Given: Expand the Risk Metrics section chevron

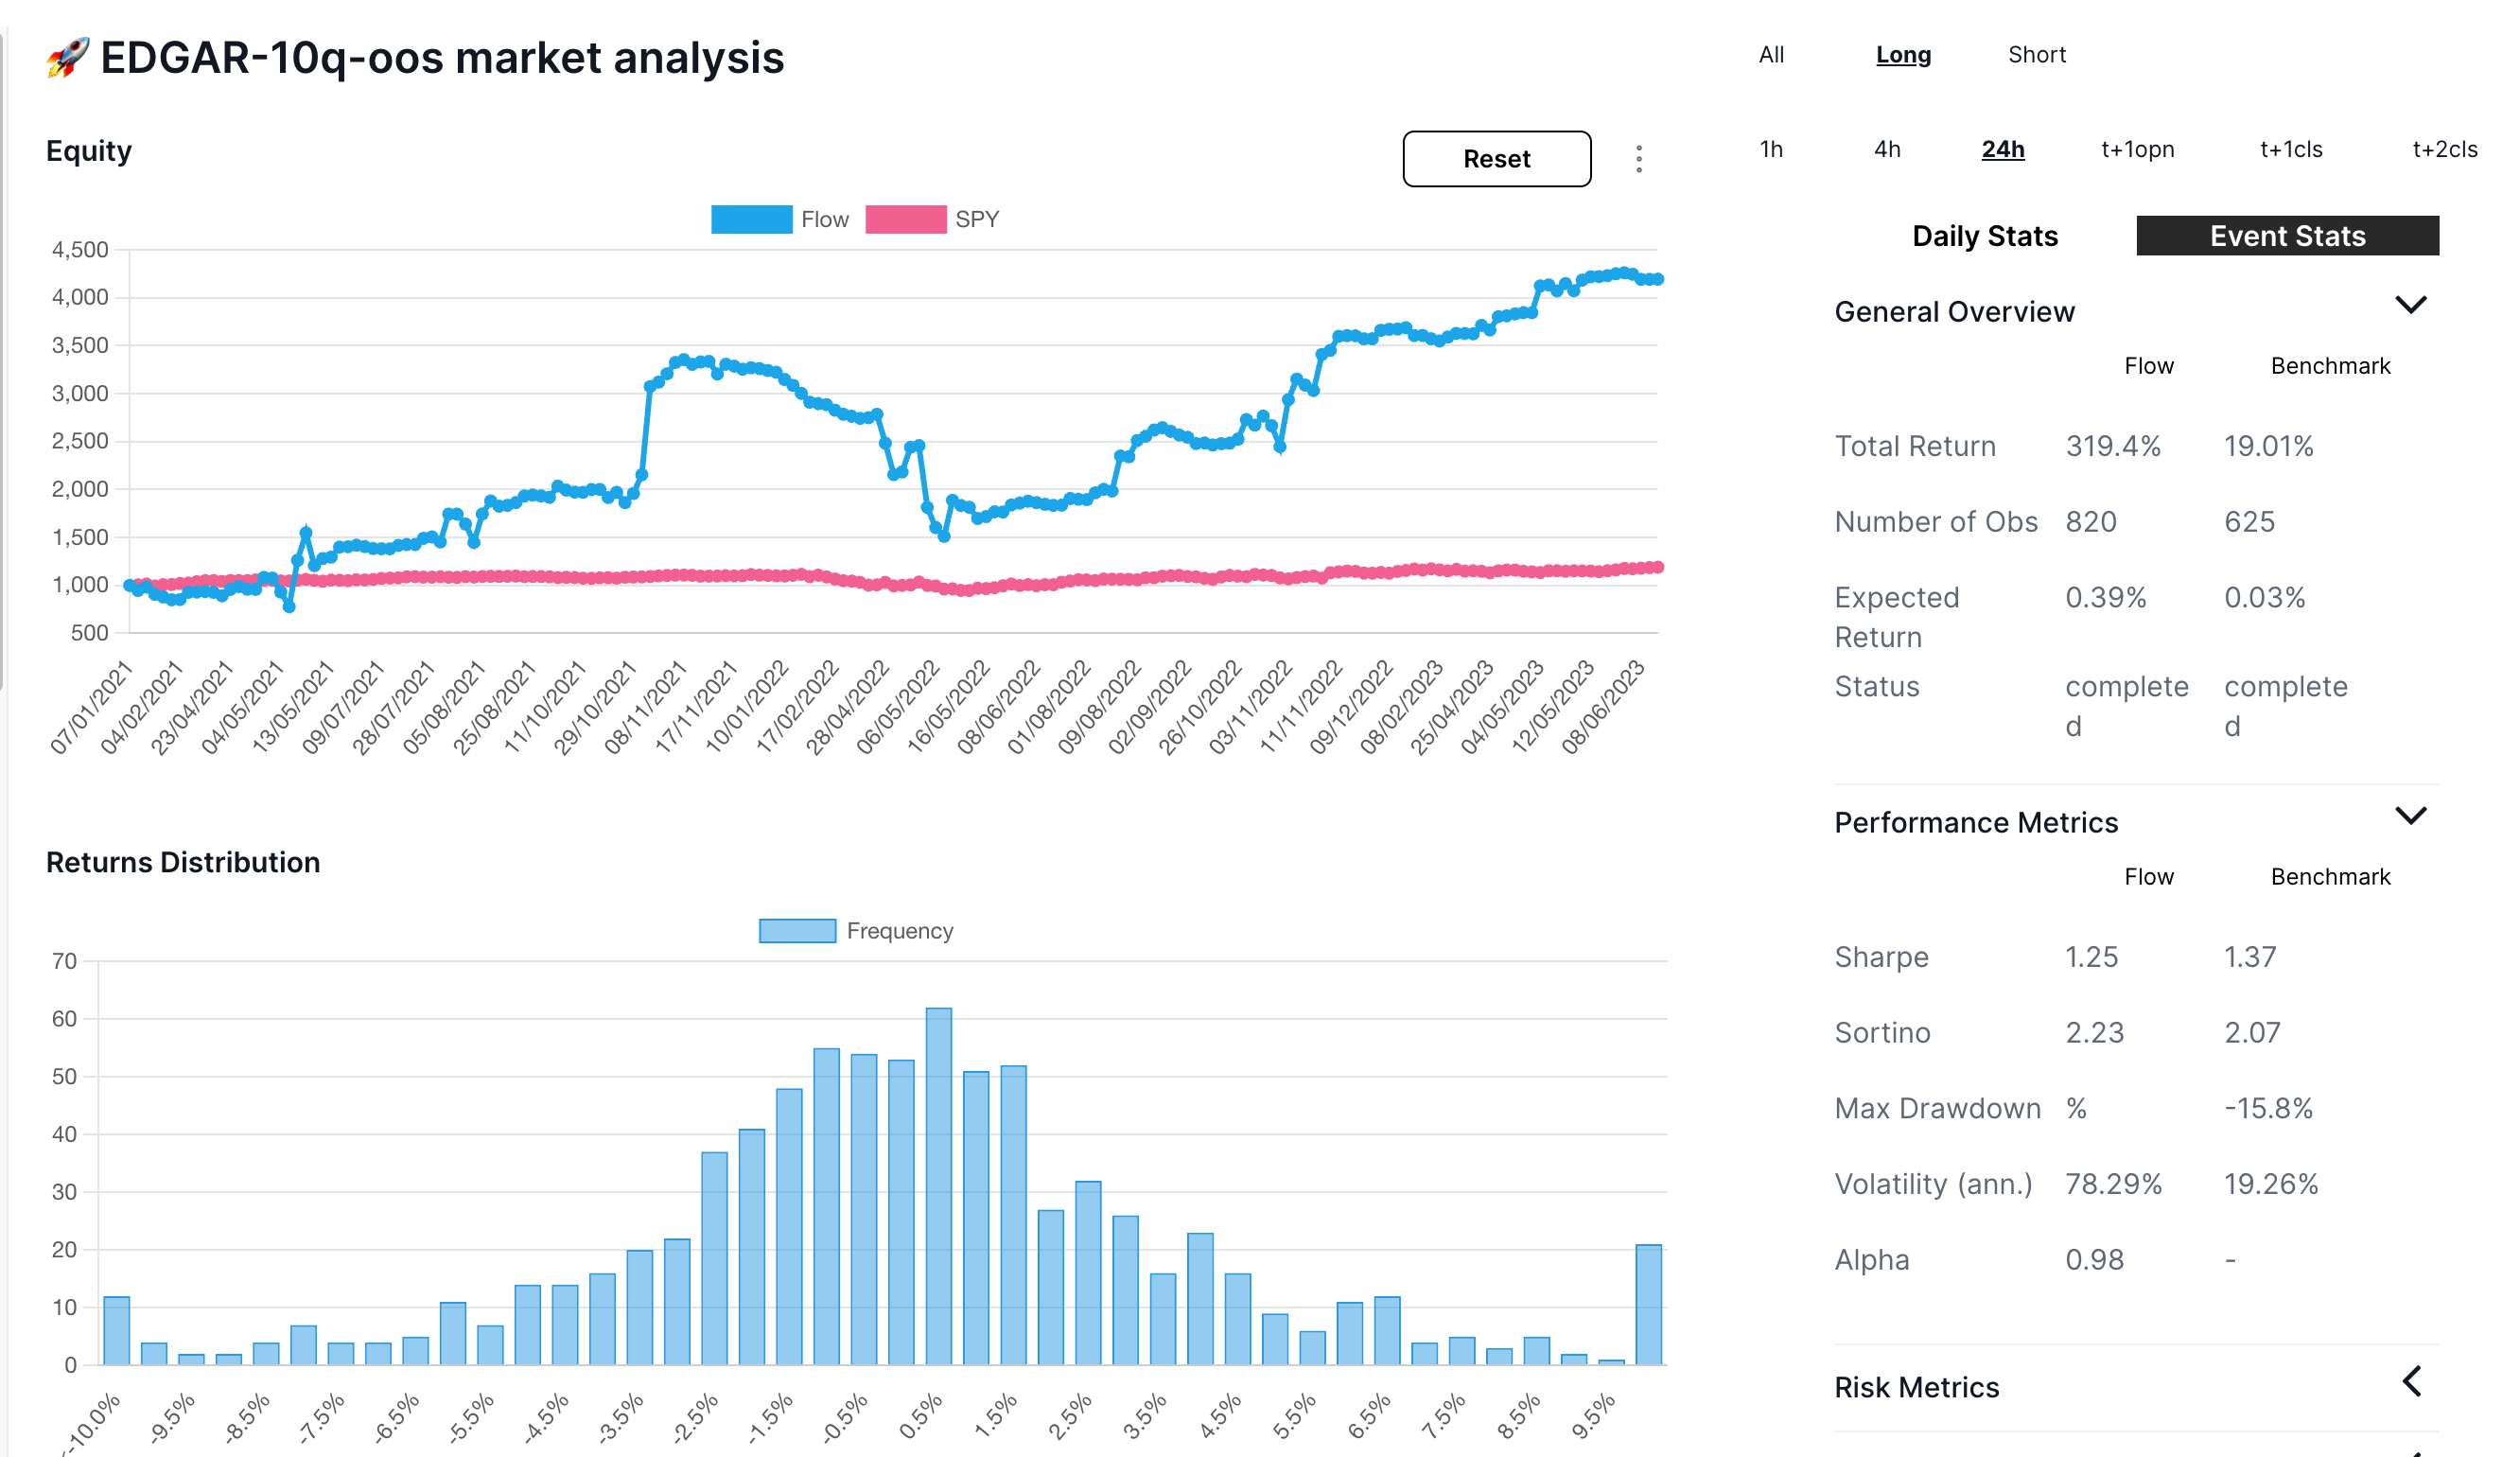Looking at the screenshot, I should pos(2410,1381).
